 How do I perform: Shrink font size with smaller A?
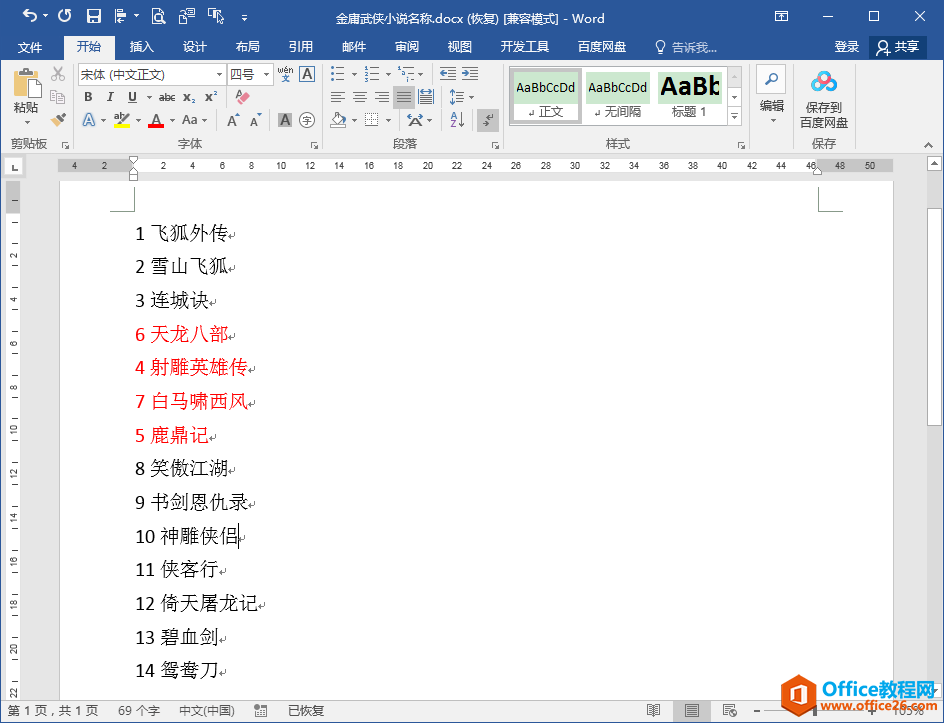coord(256,120)
